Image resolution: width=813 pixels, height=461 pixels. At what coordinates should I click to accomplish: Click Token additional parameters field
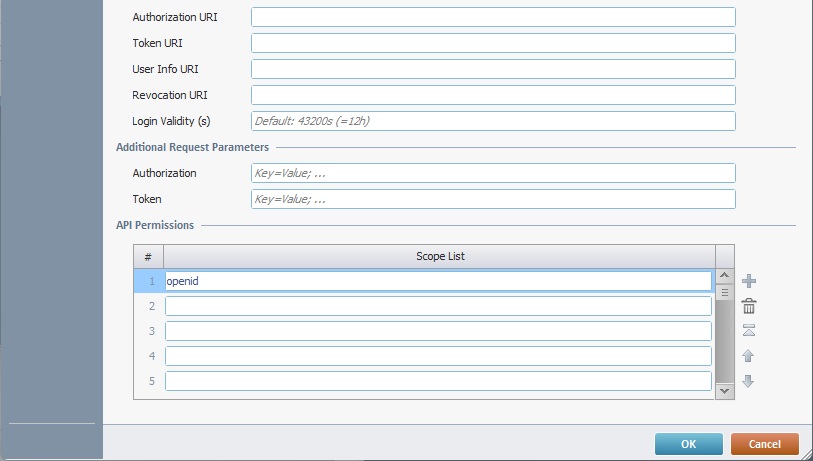tap(493, 199)
